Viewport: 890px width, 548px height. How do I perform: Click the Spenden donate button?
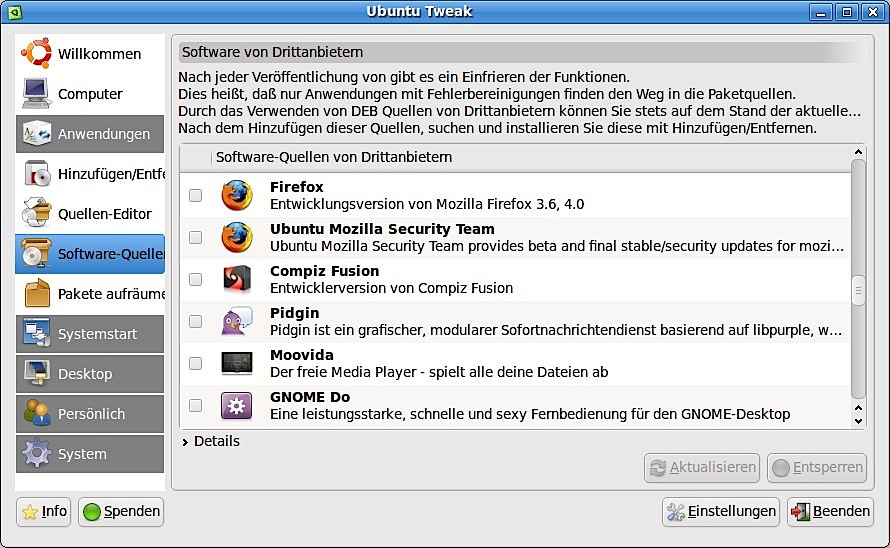coord(121,512)
